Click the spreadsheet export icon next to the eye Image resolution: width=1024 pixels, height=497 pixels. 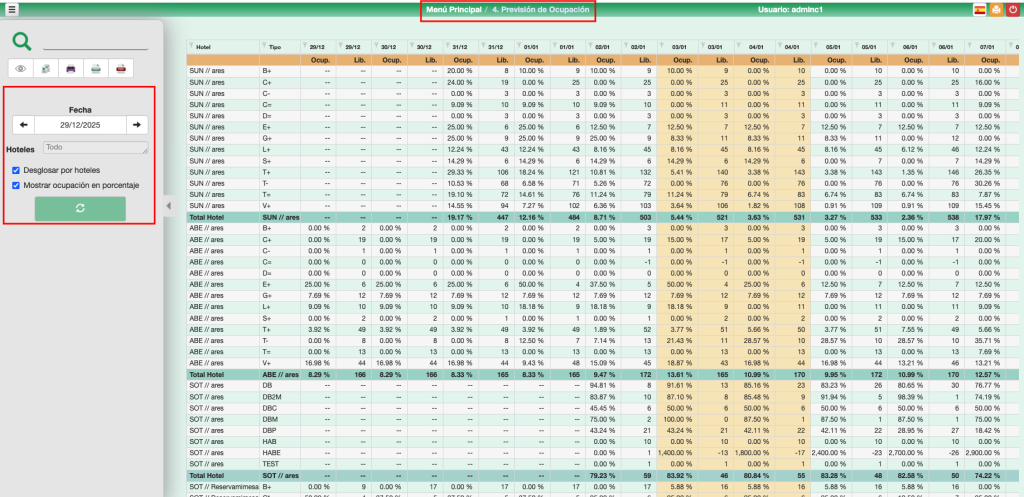pyautogui.click(x=46, y=69)
